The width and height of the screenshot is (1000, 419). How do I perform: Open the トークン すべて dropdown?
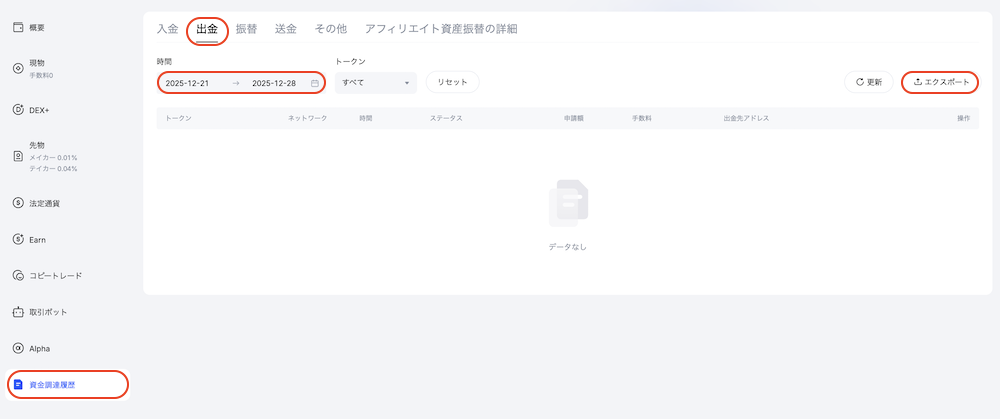point(376,83)
